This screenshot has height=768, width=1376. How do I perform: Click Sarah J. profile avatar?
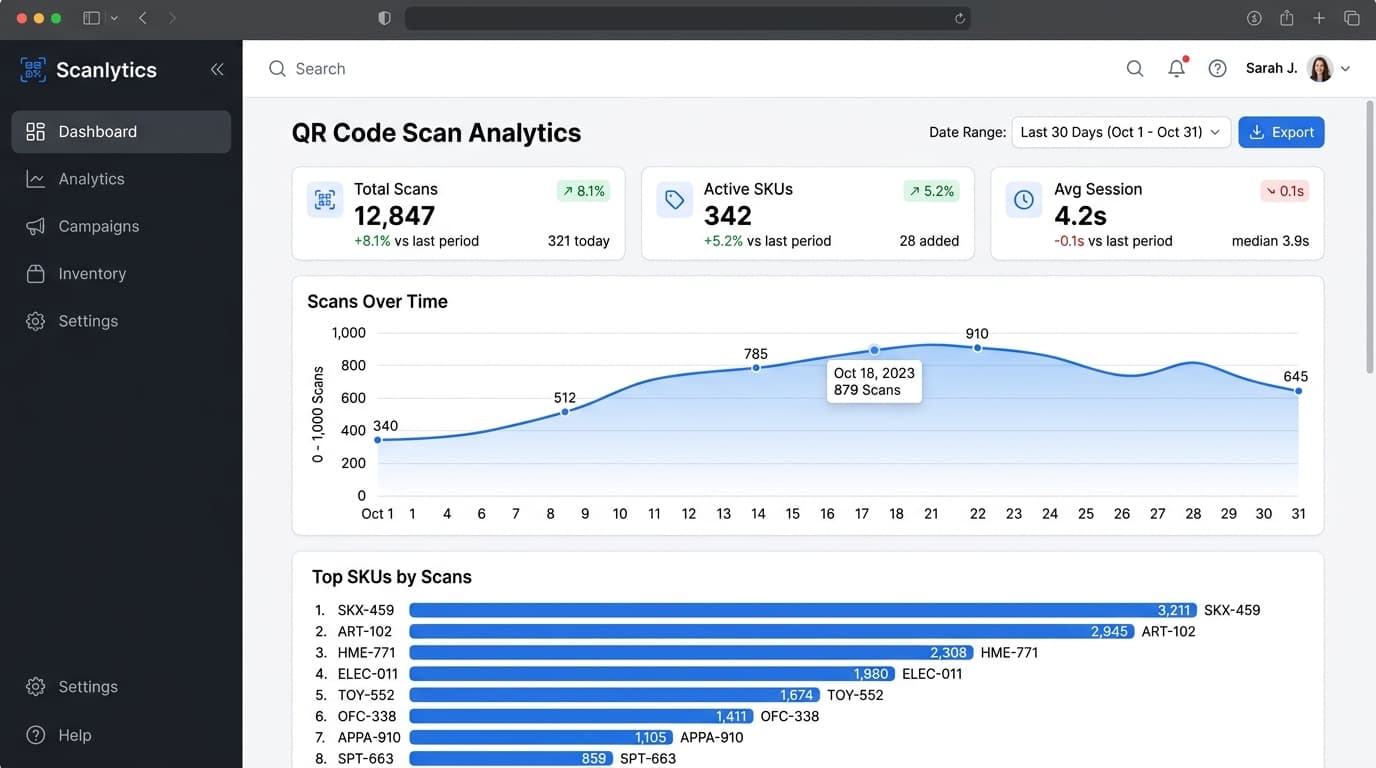[1320, 68]
